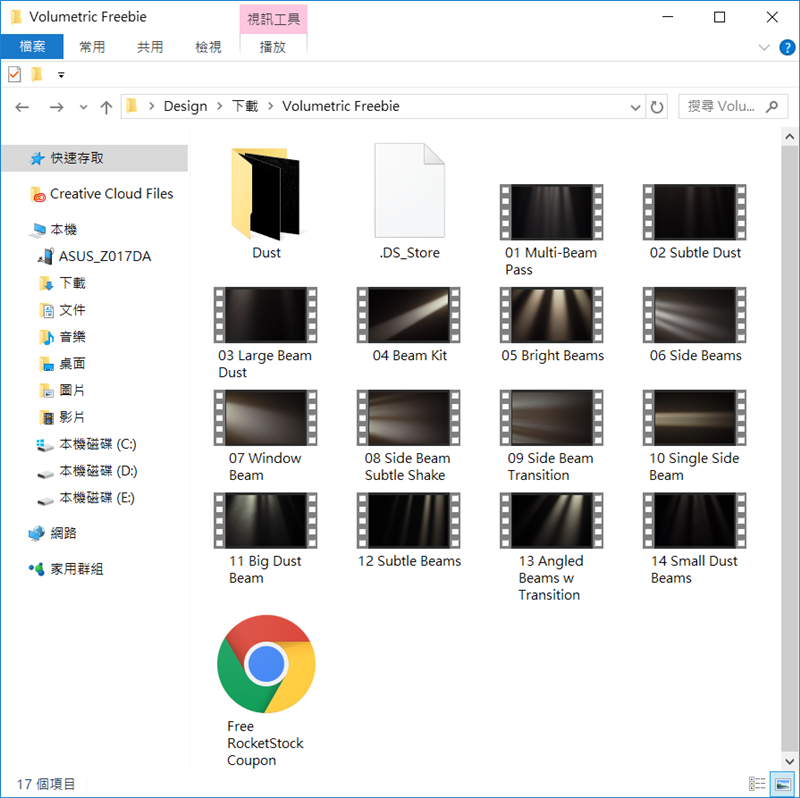800x798 pixels.
Task: Open the 檔案 file menu
Action: 32,47
